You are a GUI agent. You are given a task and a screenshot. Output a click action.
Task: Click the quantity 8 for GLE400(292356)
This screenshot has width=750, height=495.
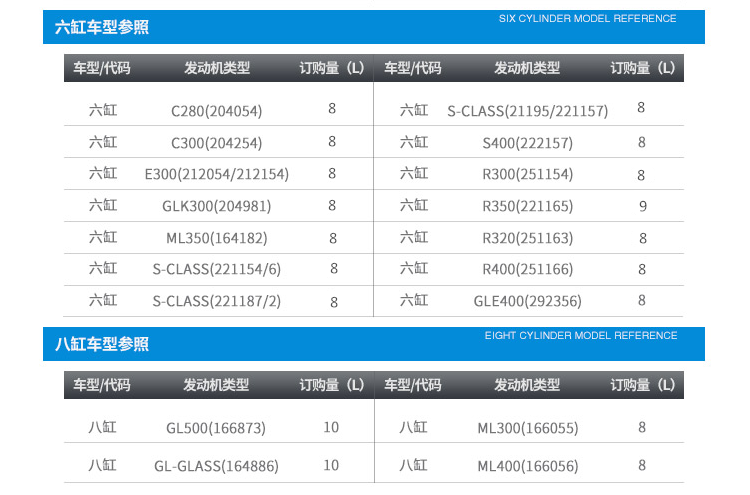pos(642,300)
